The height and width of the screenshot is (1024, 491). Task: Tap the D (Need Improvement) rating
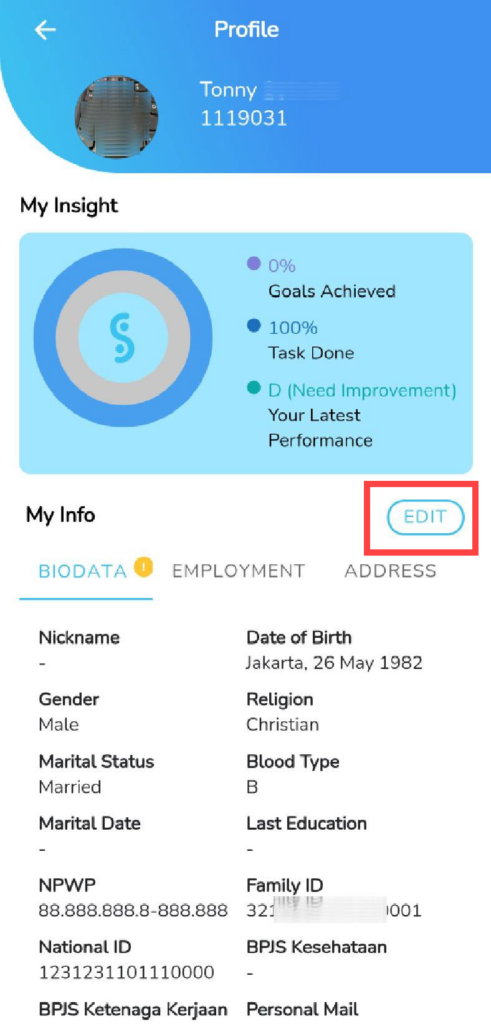tap(362, 391)
